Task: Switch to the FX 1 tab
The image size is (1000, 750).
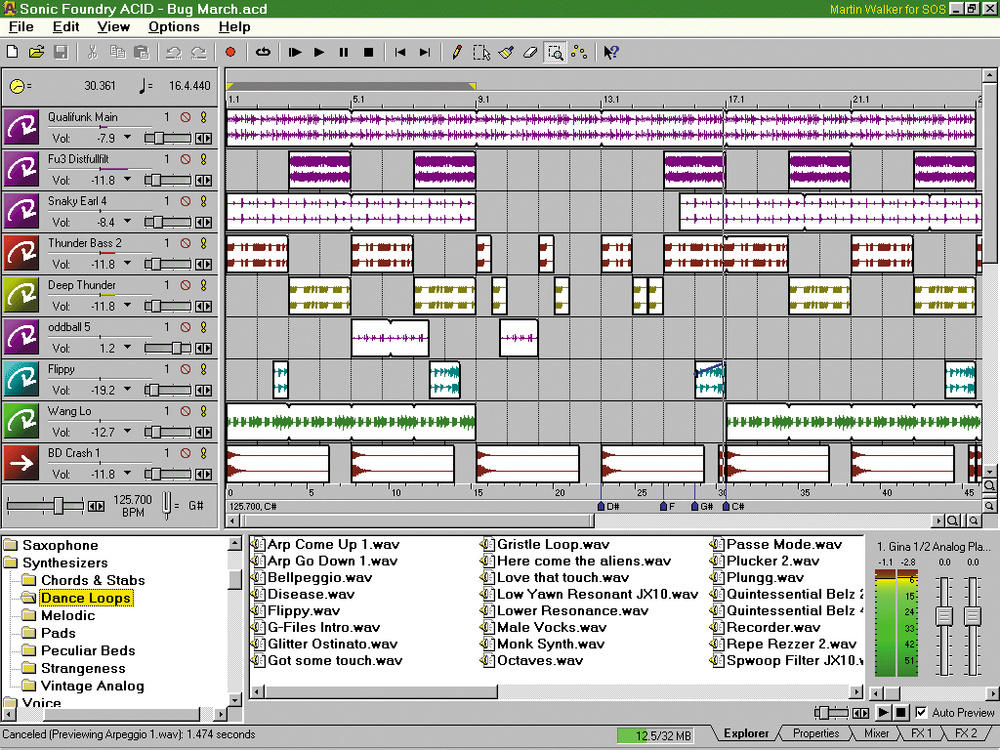Action: 922,733
